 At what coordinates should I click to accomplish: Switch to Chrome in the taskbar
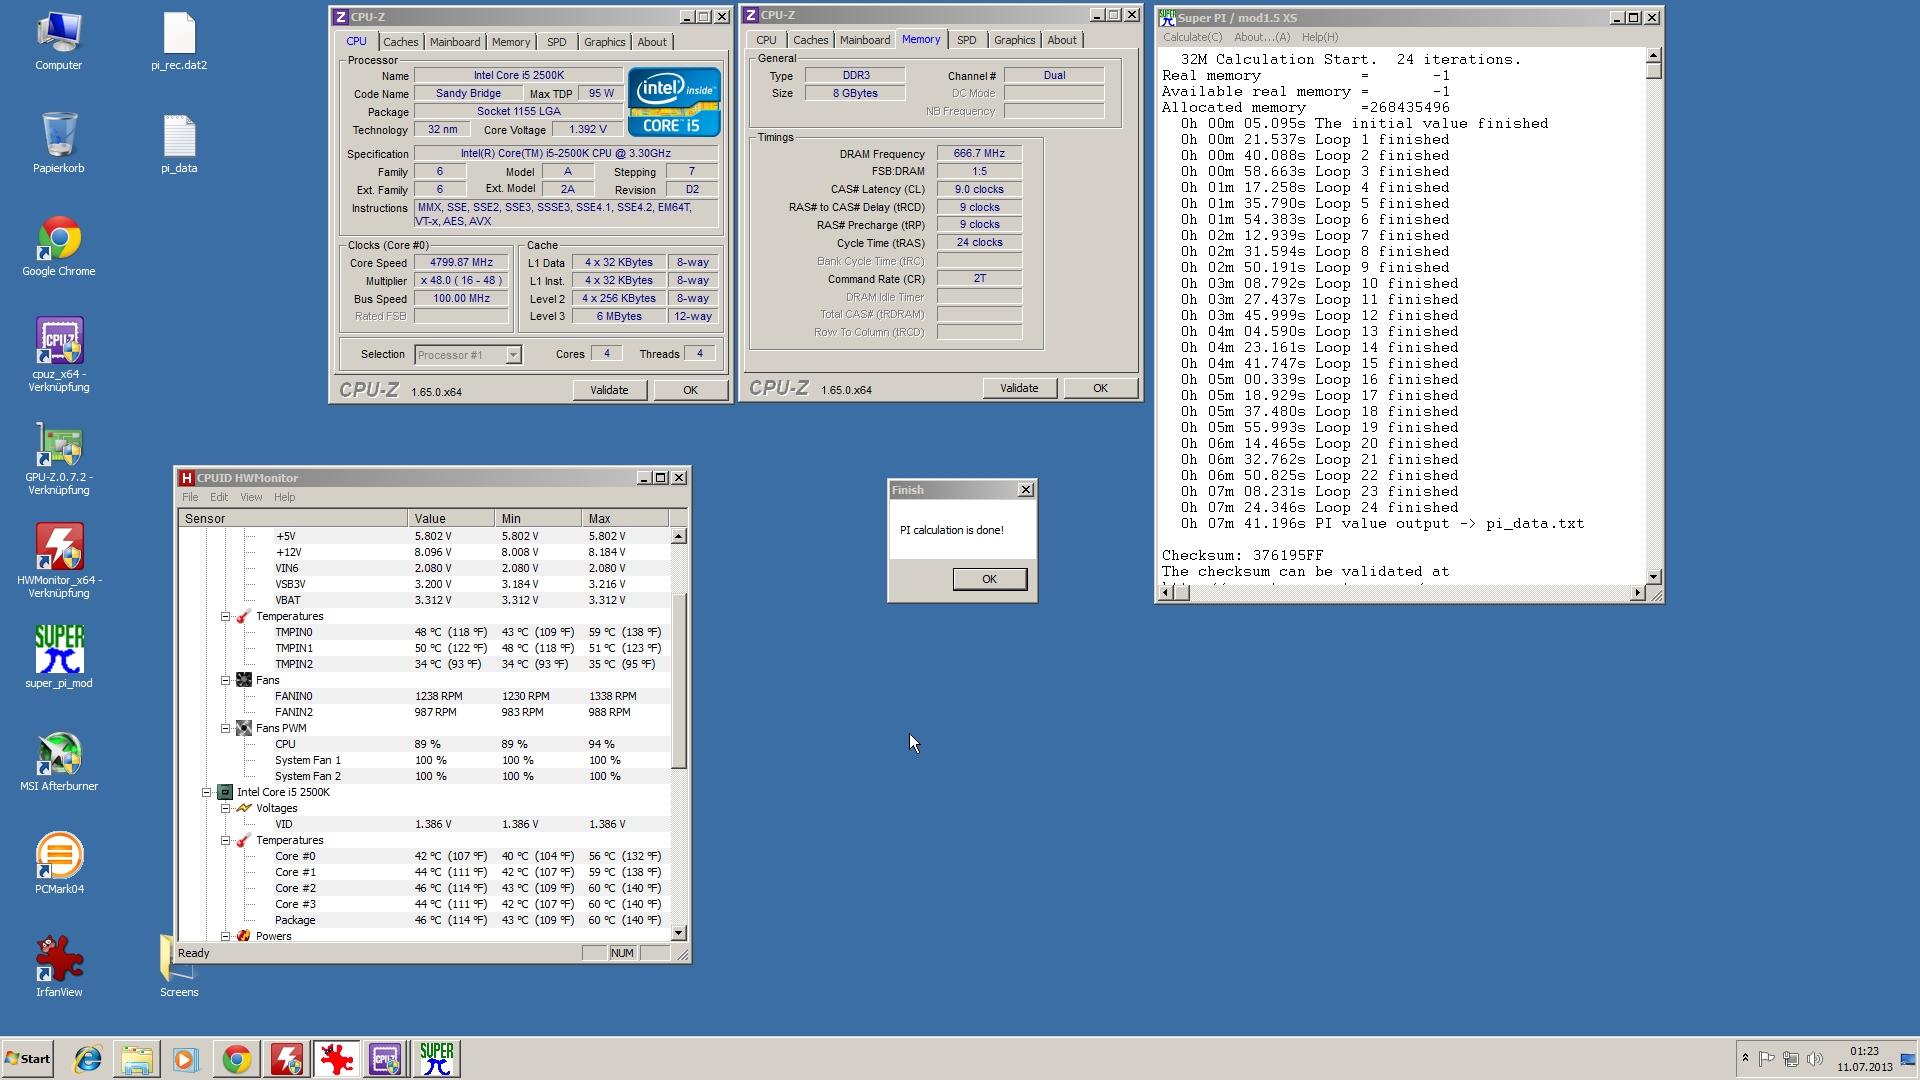pos(237,1059)
